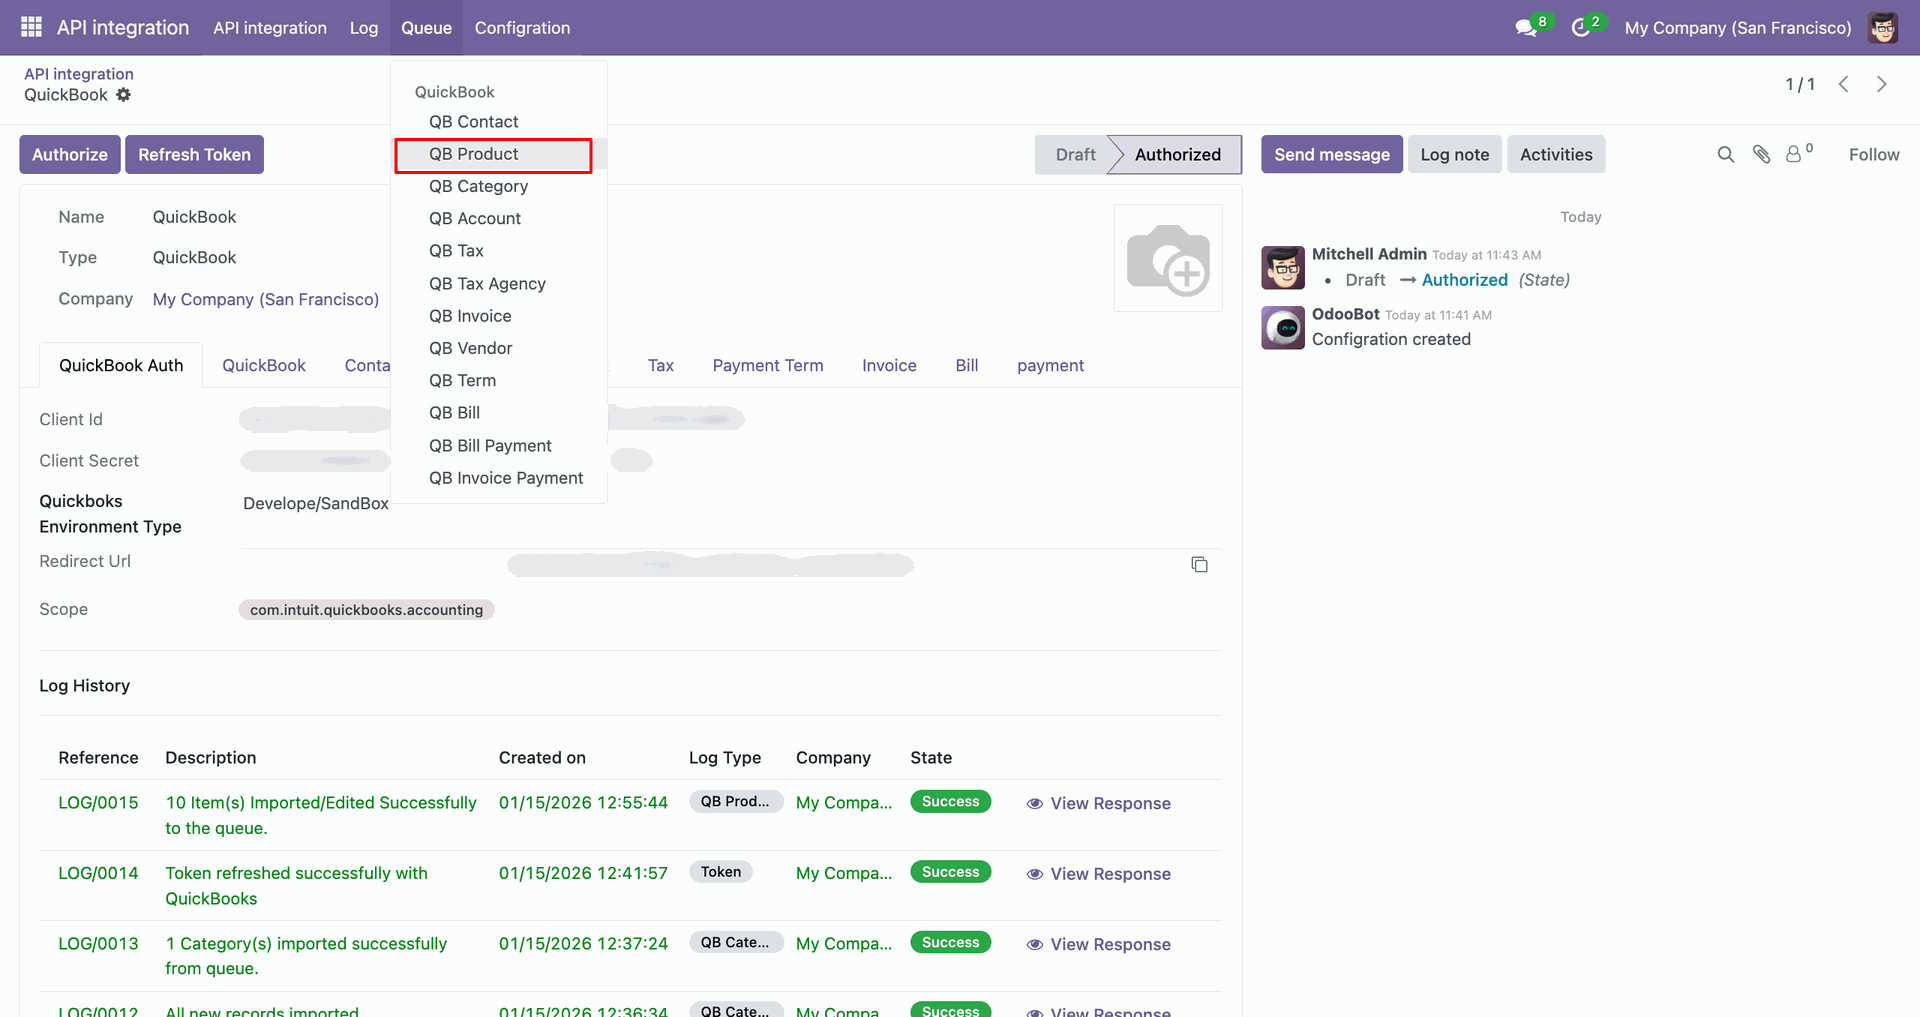Image resolution: width=1920 pixels, height=1017 pixels.
Task: Open the Configration menu
Action: pyautogui.click(x=522, y=28)
